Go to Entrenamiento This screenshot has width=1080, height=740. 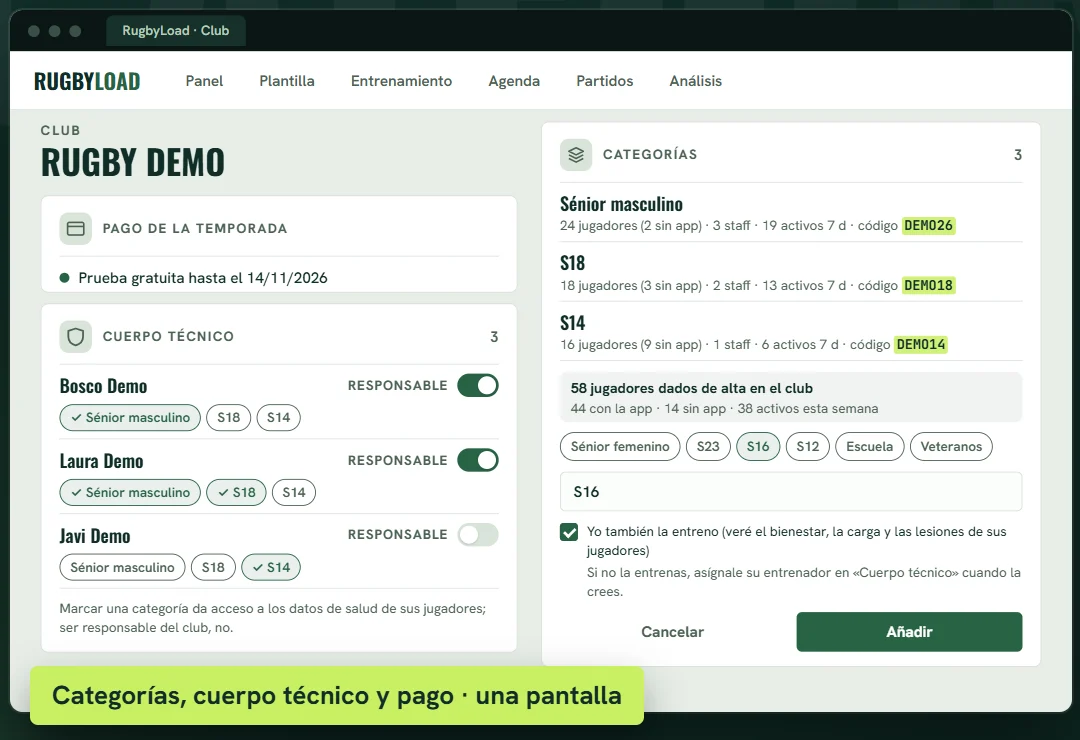click(x=402, y=81)
